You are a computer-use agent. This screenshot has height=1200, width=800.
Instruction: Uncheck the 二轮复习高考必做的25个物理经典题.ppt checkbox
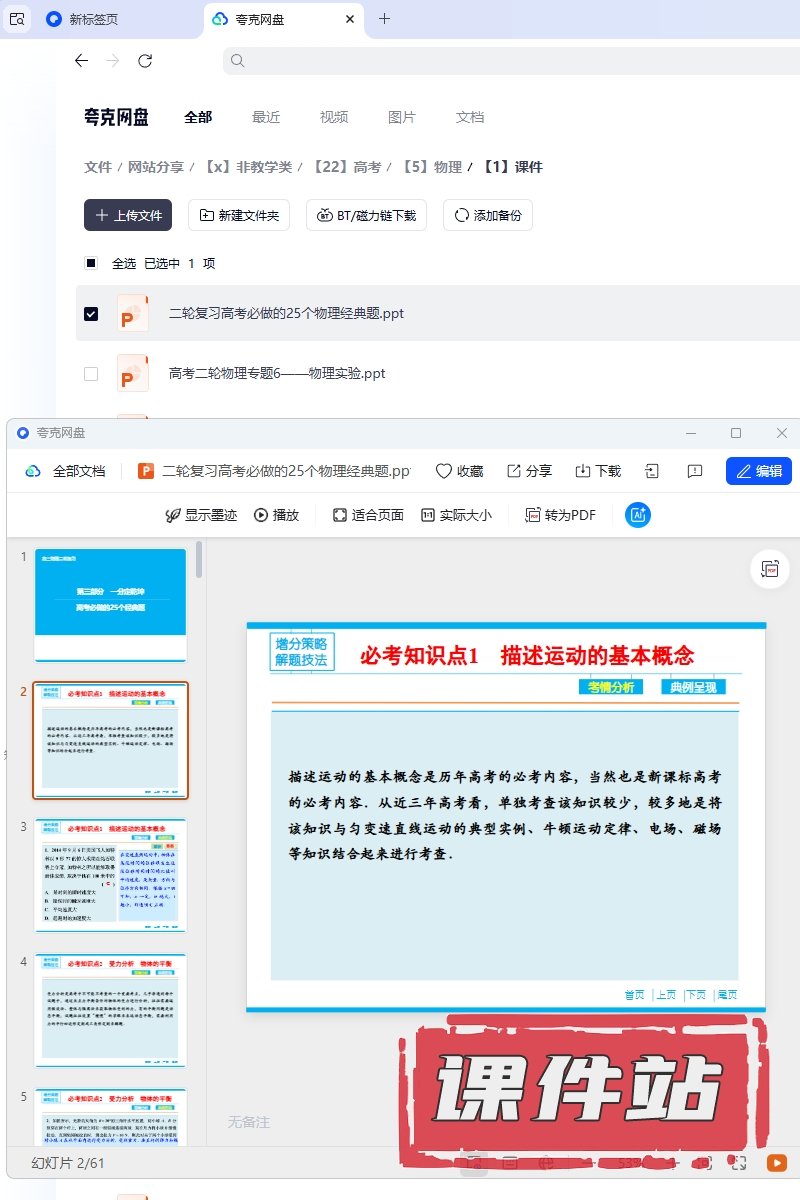coord(91,313)
